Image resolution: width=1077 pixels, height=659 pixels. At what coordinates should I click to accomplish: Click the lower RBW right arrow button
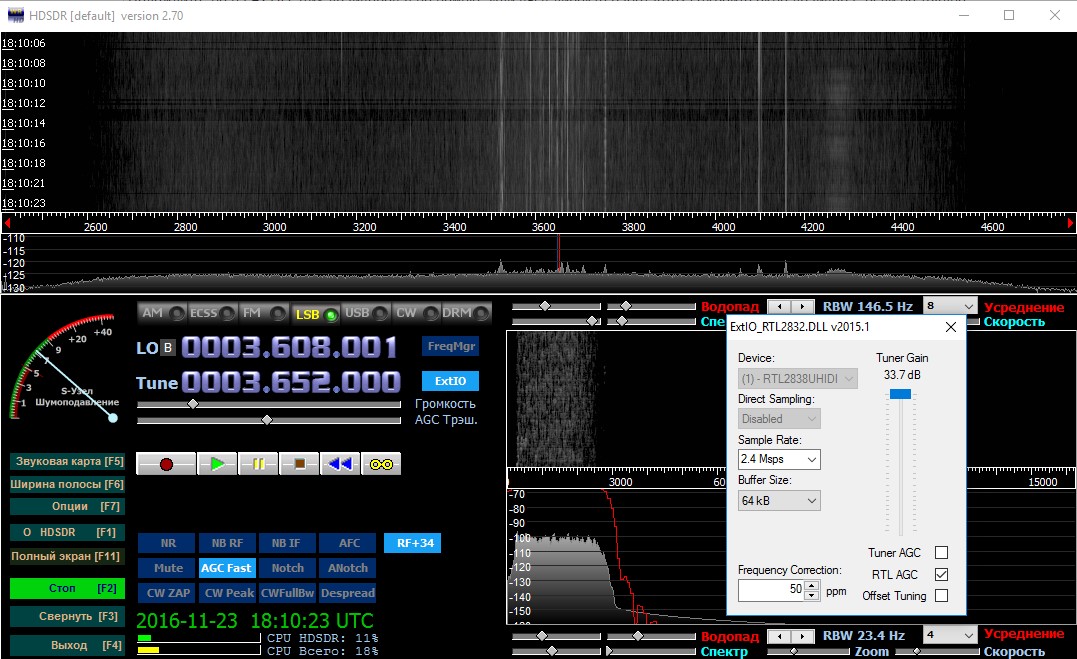click(x=802, y=636)
